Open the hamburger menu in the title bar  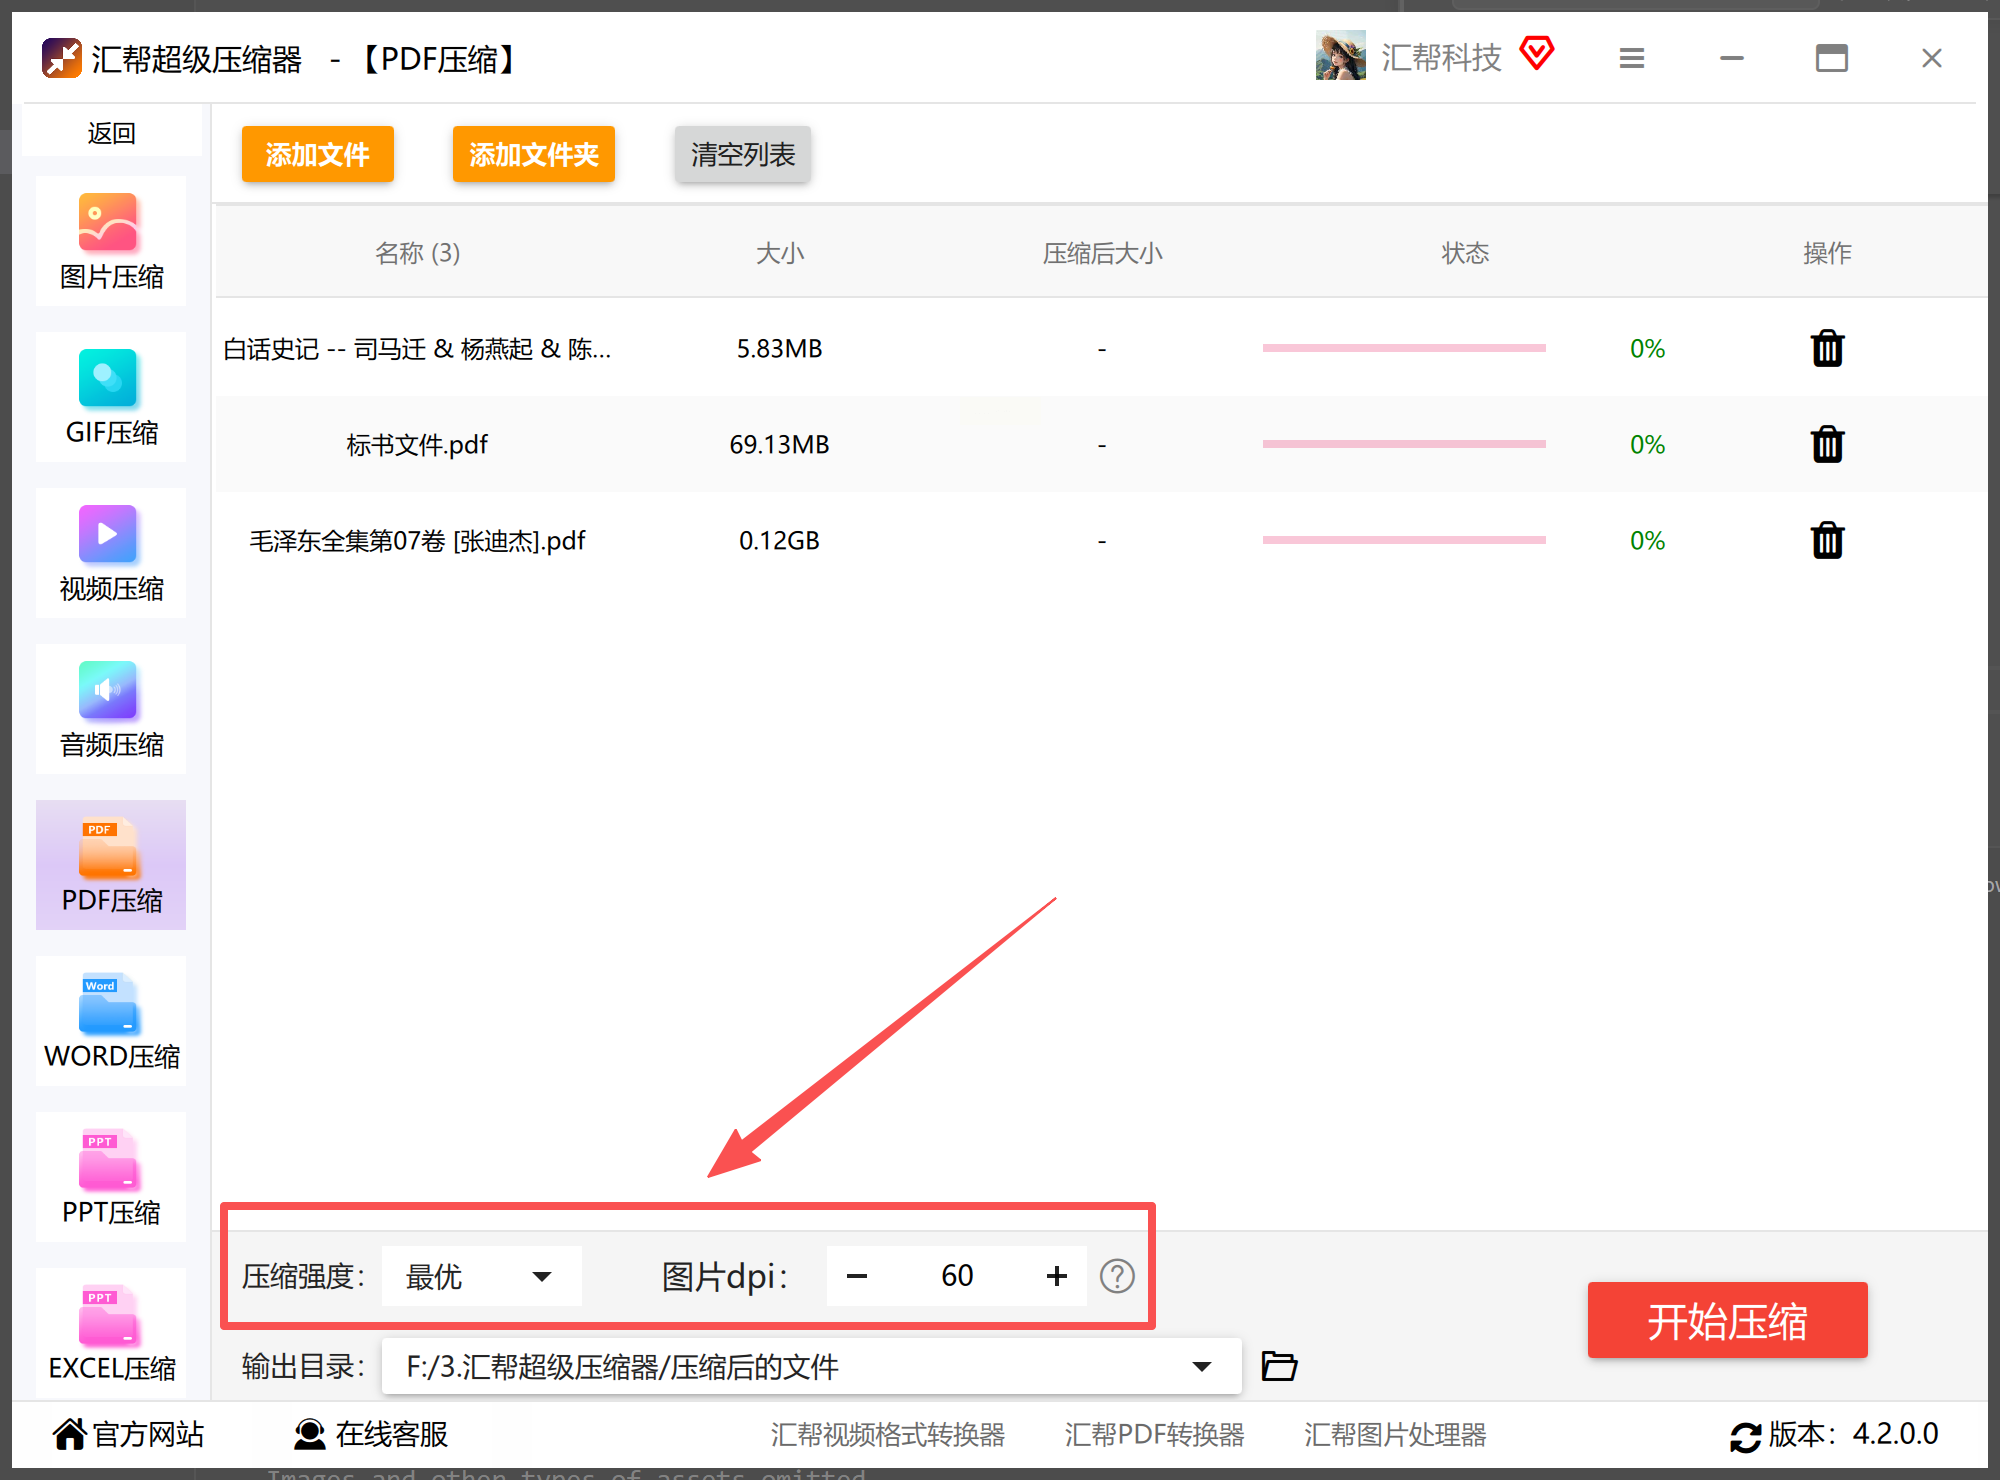pos(1632,58)
